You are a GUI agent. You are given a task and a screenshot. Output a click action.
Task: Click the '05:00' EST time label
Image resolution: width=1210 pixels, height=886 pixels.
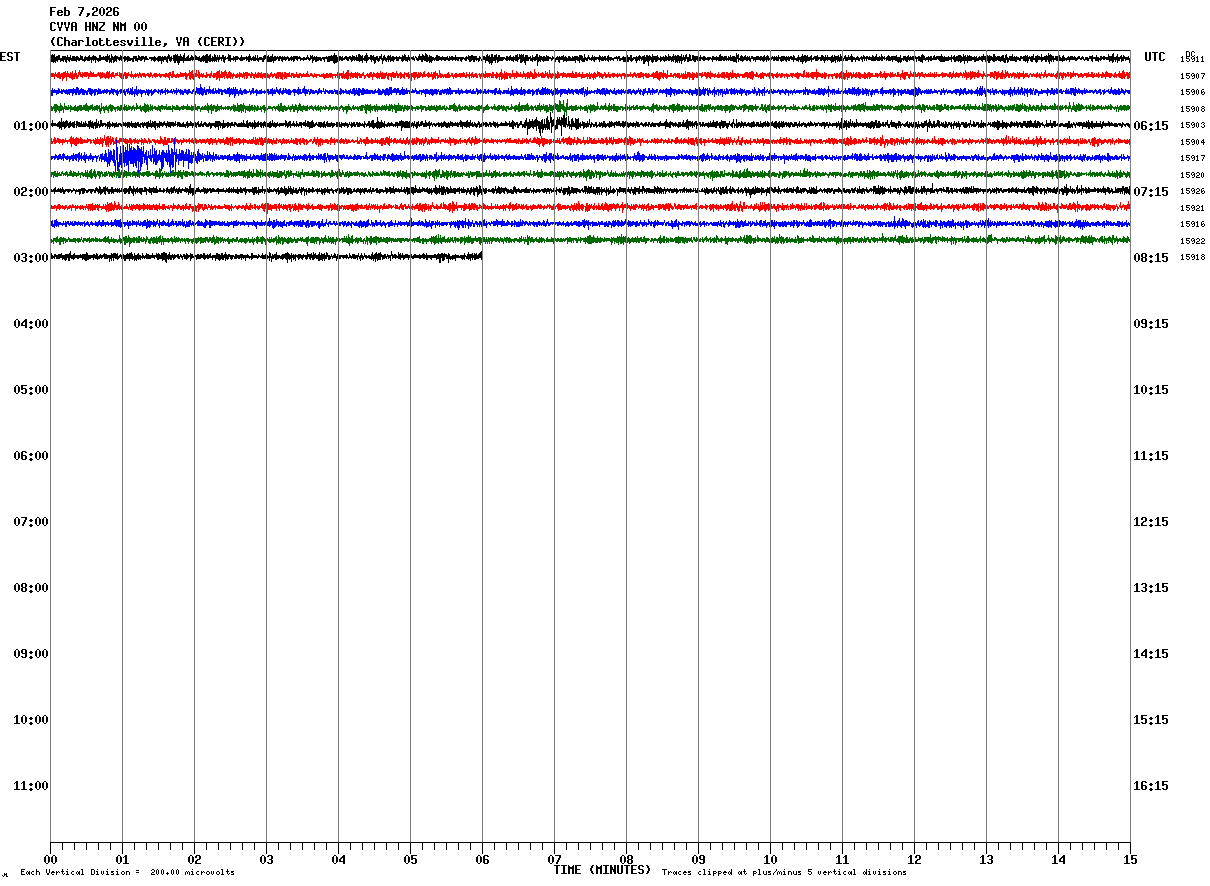(x=31, y=390)
